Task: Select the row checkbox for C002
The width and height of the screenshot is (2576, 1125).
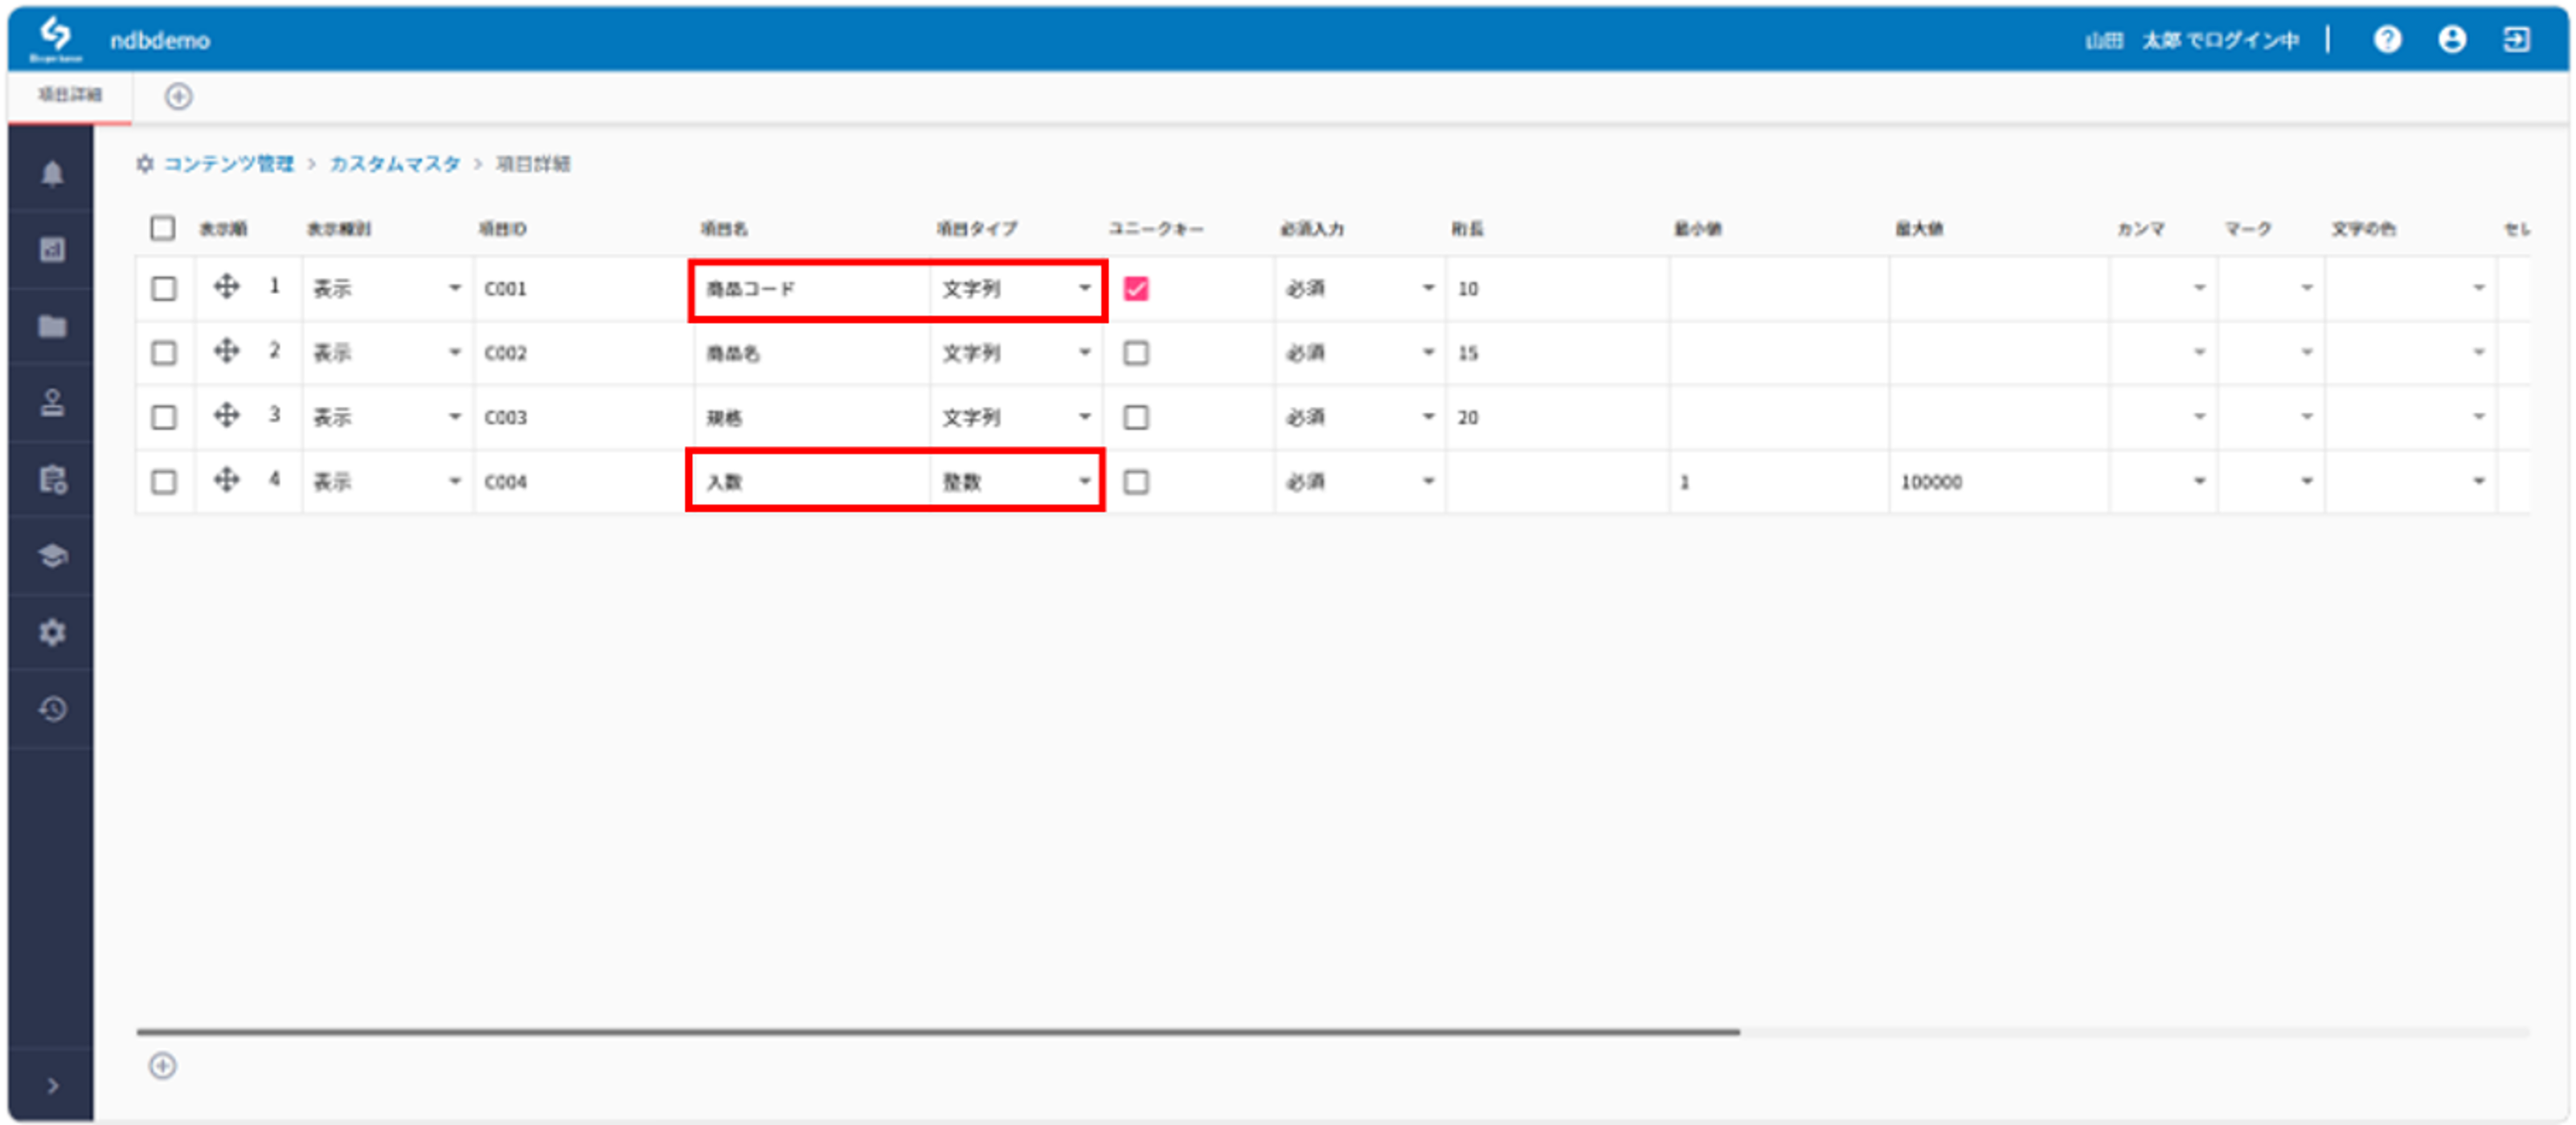Action: (164, 353)
